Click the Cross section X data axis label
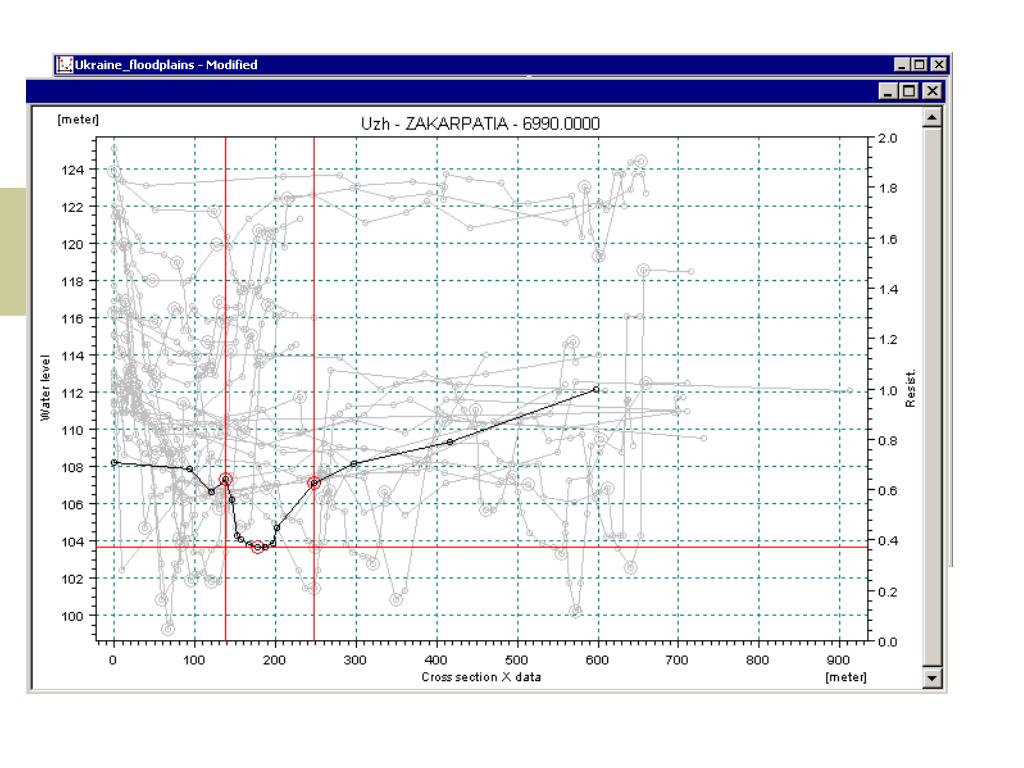Viewport: 1024px width, 768px height. coord(481,677)
